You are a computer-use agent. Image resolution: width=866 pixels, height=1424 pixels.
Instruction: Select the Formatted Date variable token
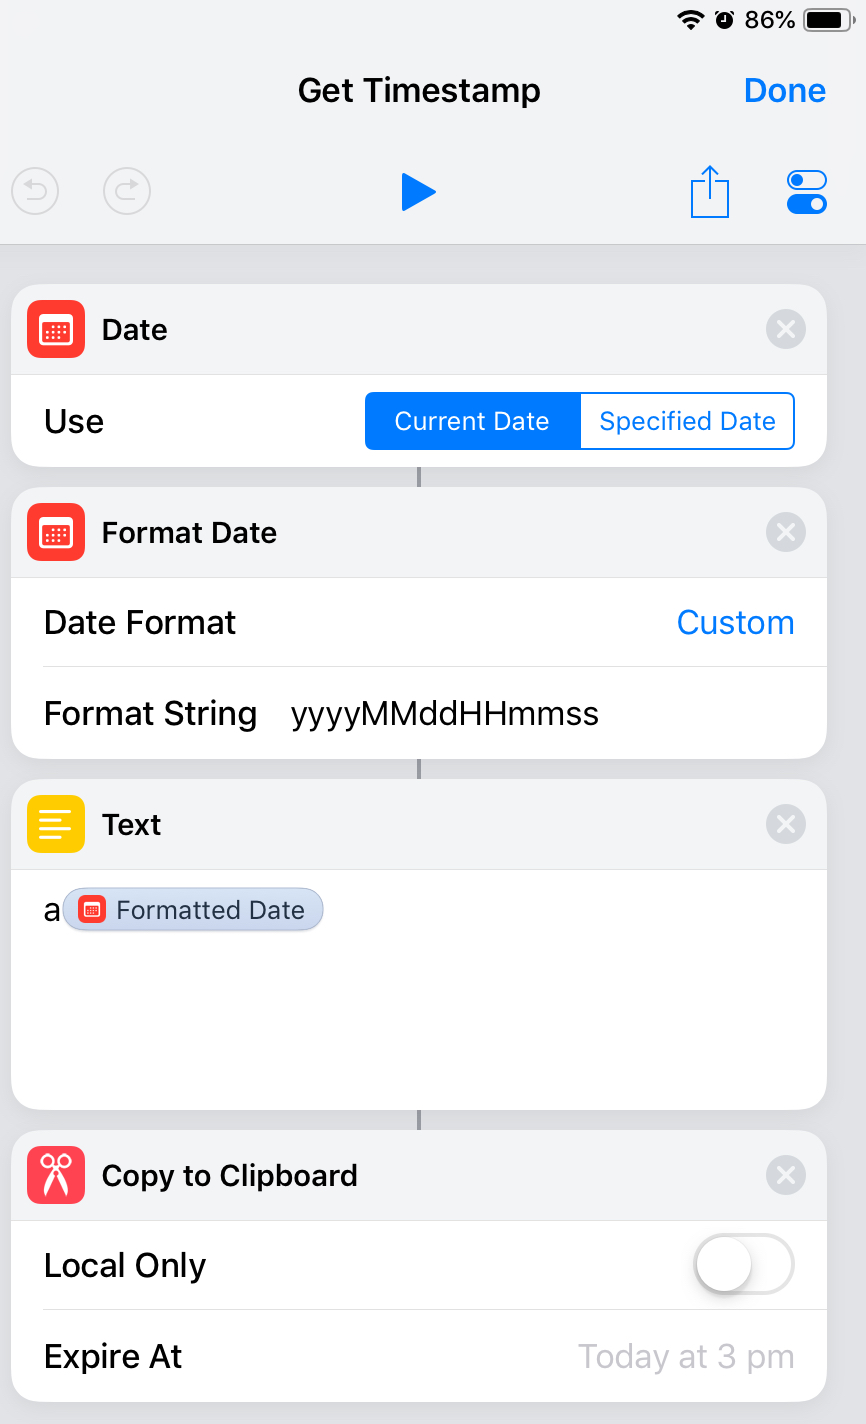193,910
